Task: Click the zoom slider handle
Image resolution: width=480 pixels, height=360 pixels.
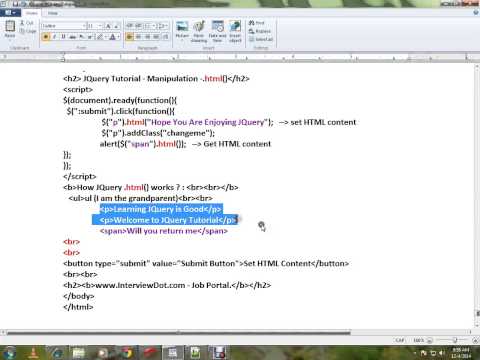Action: [x=454, y=340]
